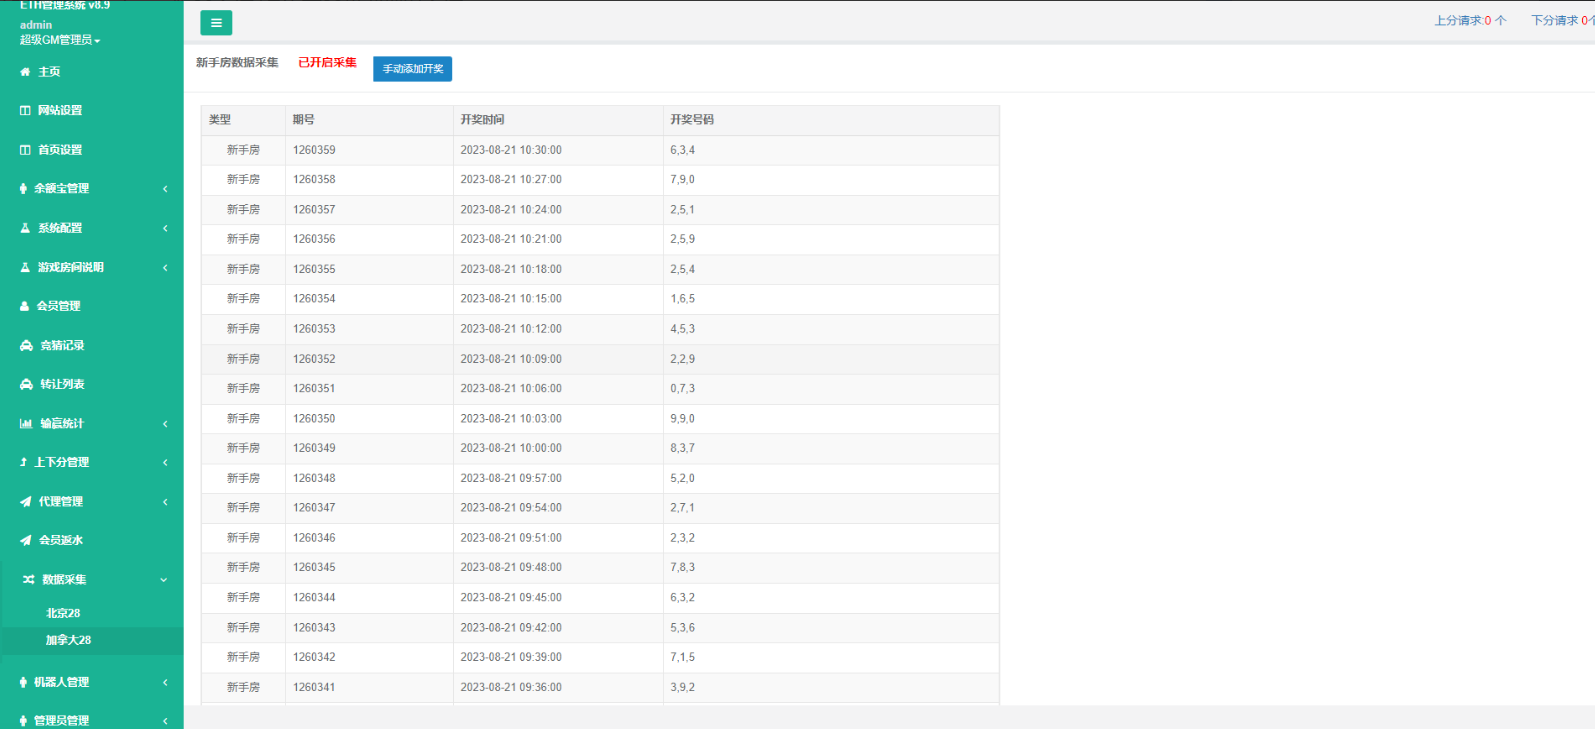
Task: Click the hamburger menu toggle button
Action: pyautogui.click(x=216, y=23)
